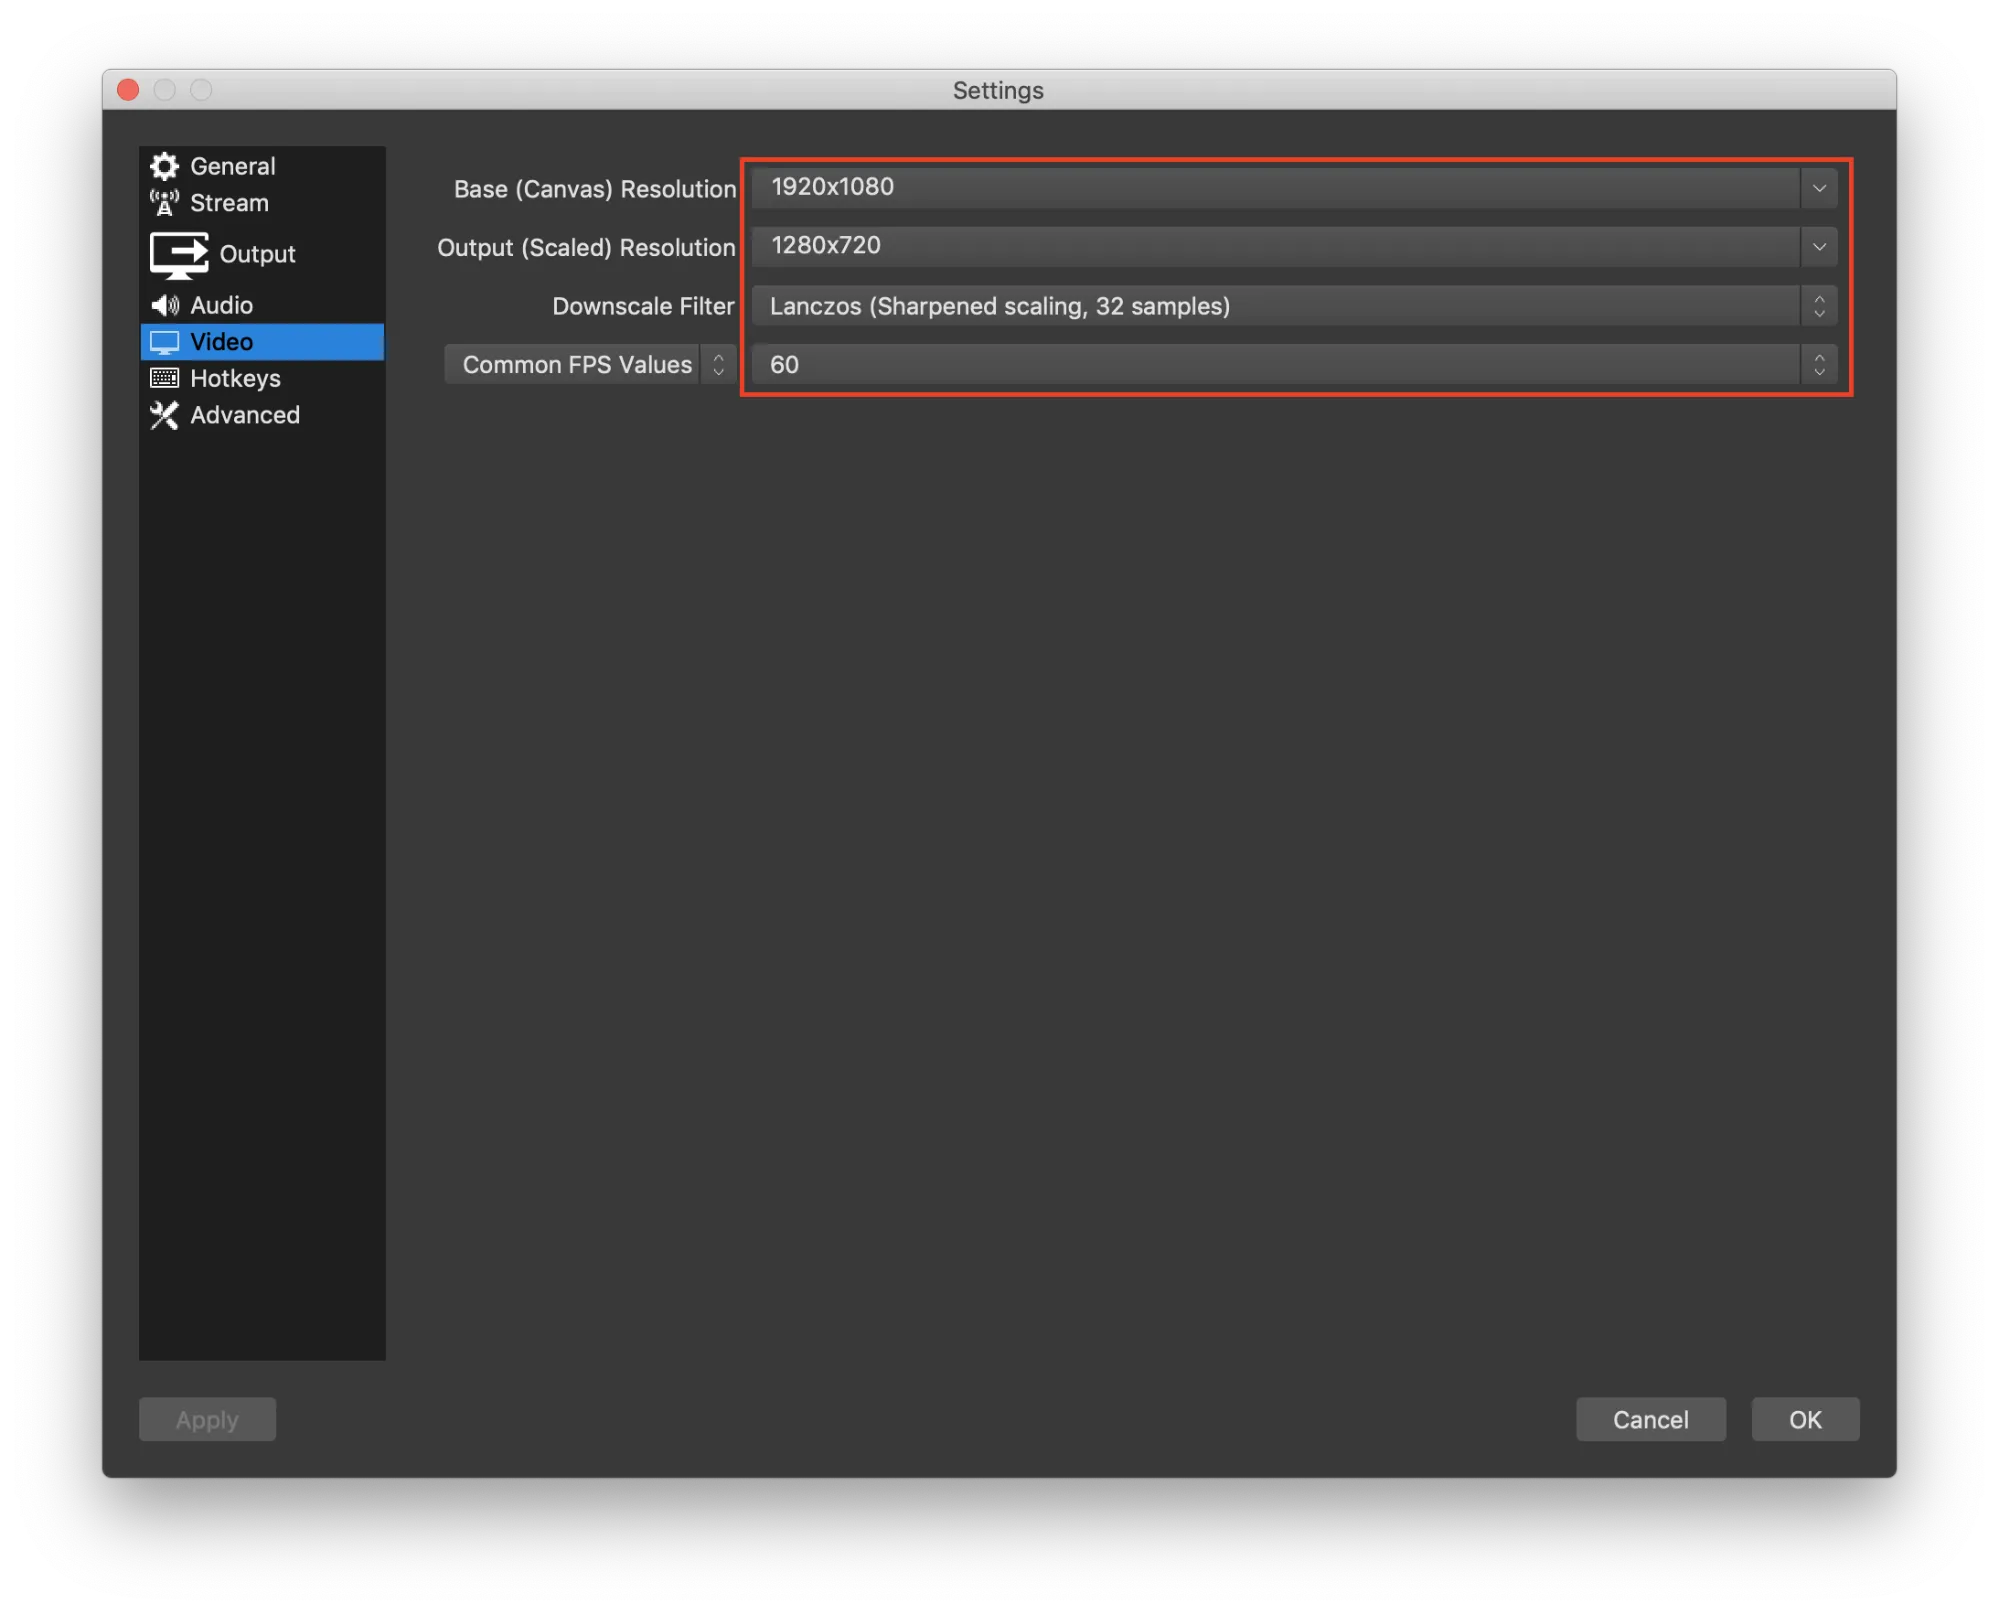Switch to the Hotkeys settings section
Viewport: 1999px width, 1614px height.
[235, 378]
